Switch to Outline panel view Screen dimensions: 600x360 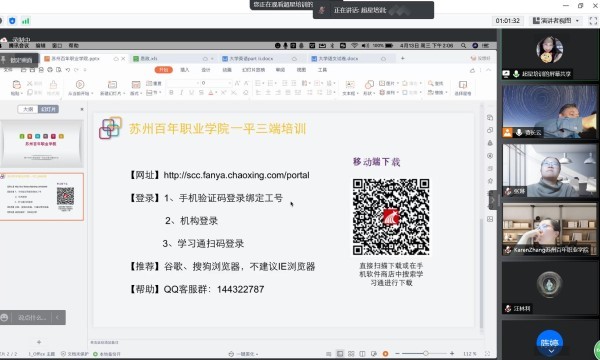28,109
